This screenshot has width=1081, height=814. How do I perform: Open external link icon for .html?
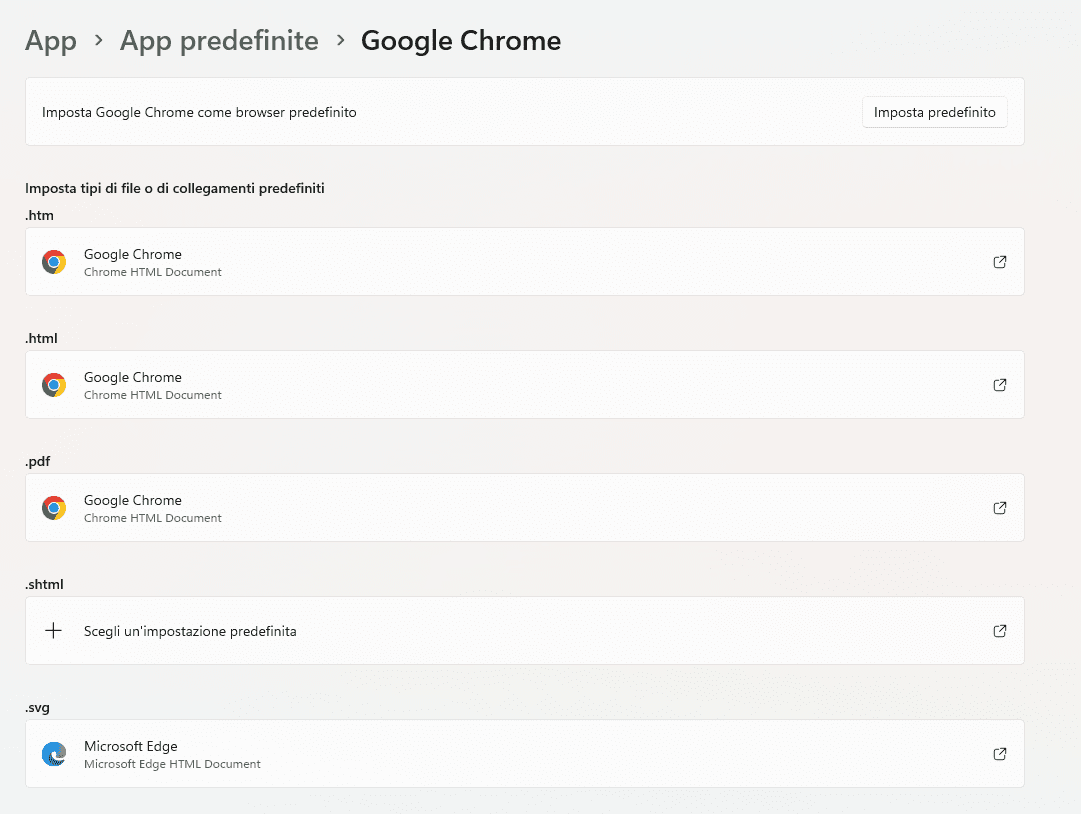coord(999,385)
